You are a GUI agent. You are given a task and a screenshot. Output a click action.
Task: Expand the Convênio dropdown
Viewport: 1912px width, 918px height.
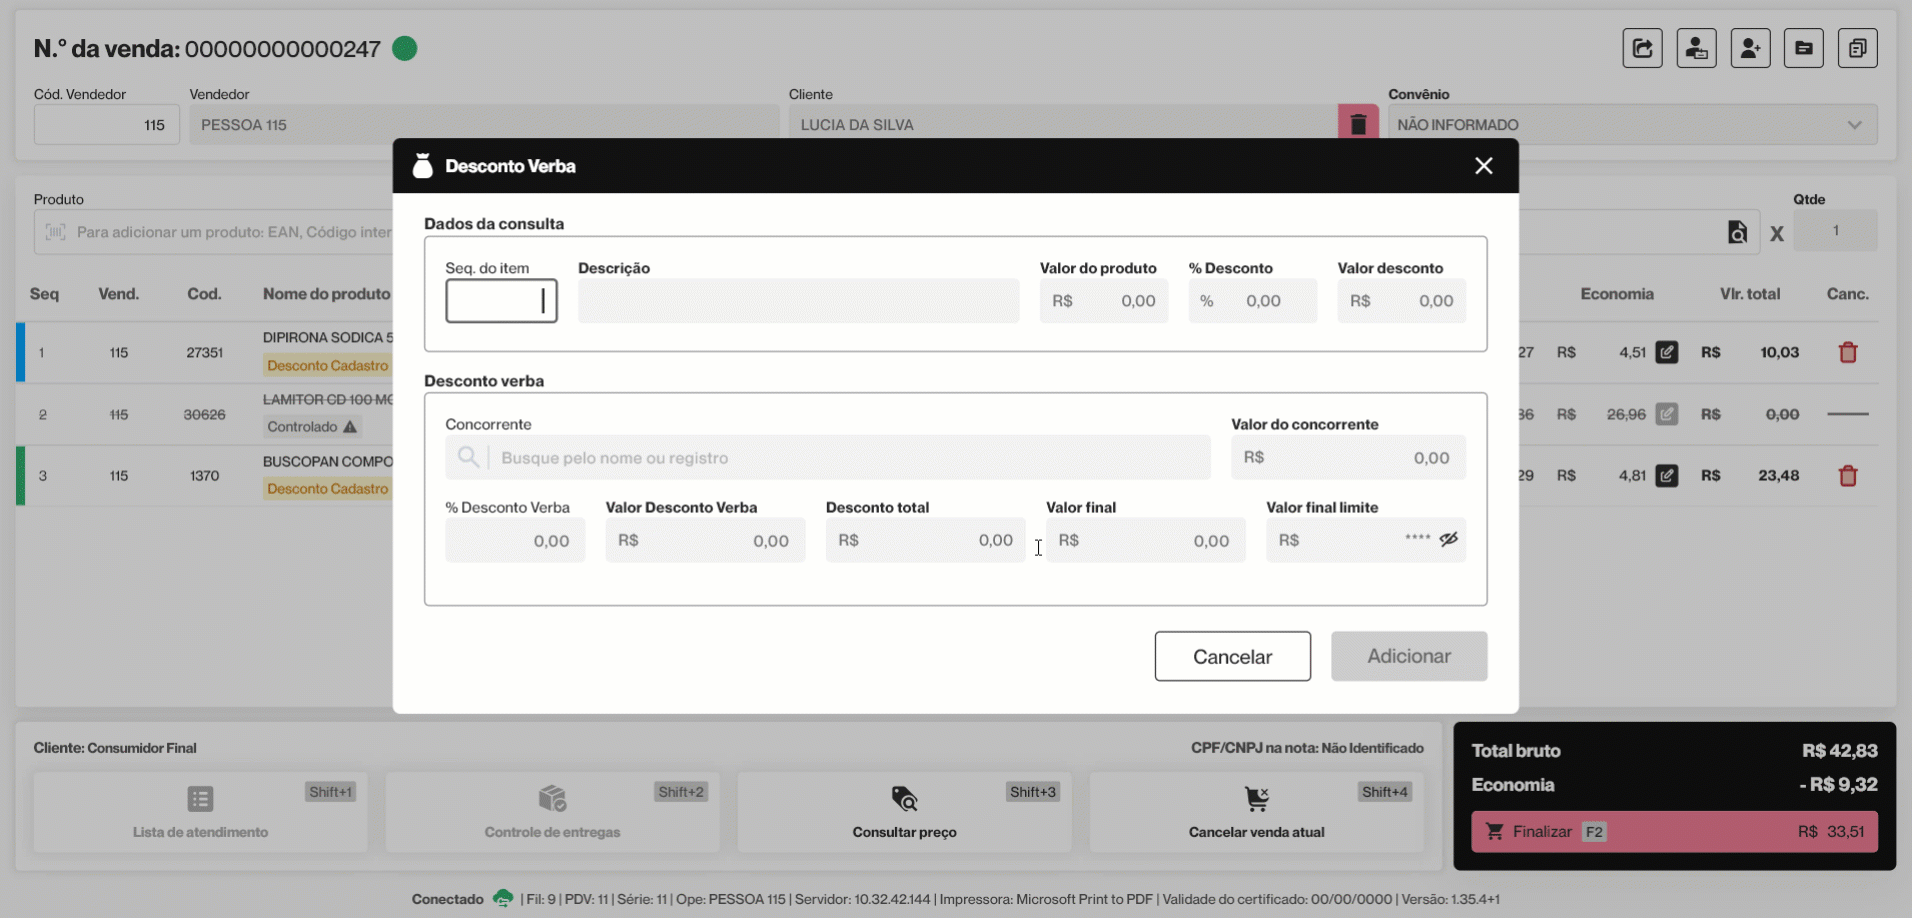tap(1853, 125)
